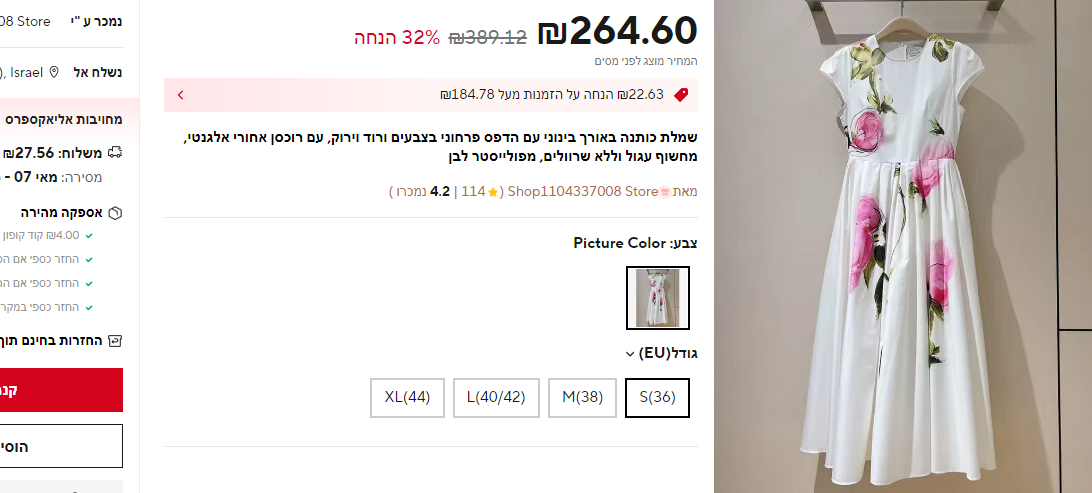
Task: Open the large floral dress product image
Action: (903, 246)
